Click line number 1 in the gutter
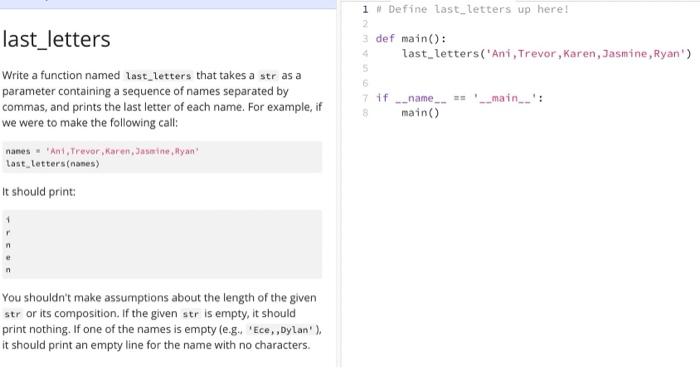 (x=365, y=9)
